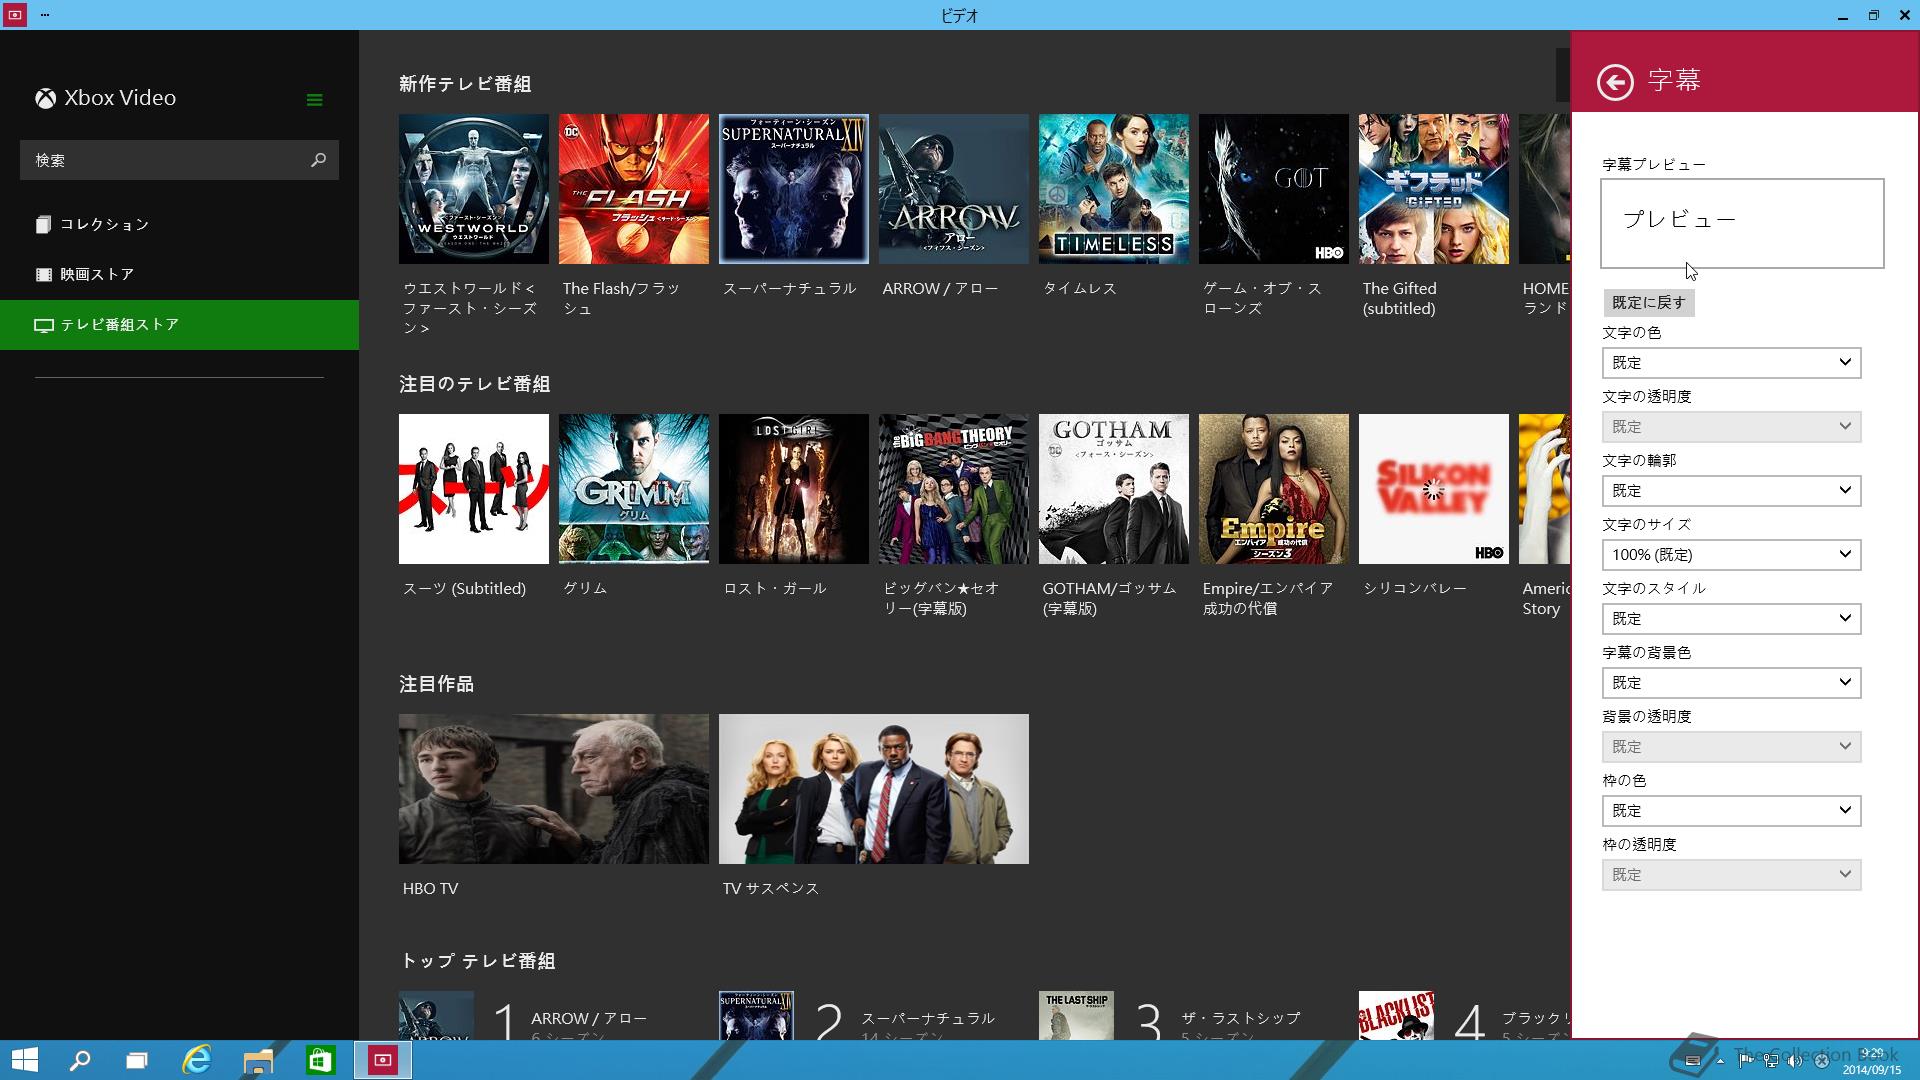Screen dimensions: 1920x1080
Task: Open File Explorer from taskbar
Action: (x=258, y=1060)
